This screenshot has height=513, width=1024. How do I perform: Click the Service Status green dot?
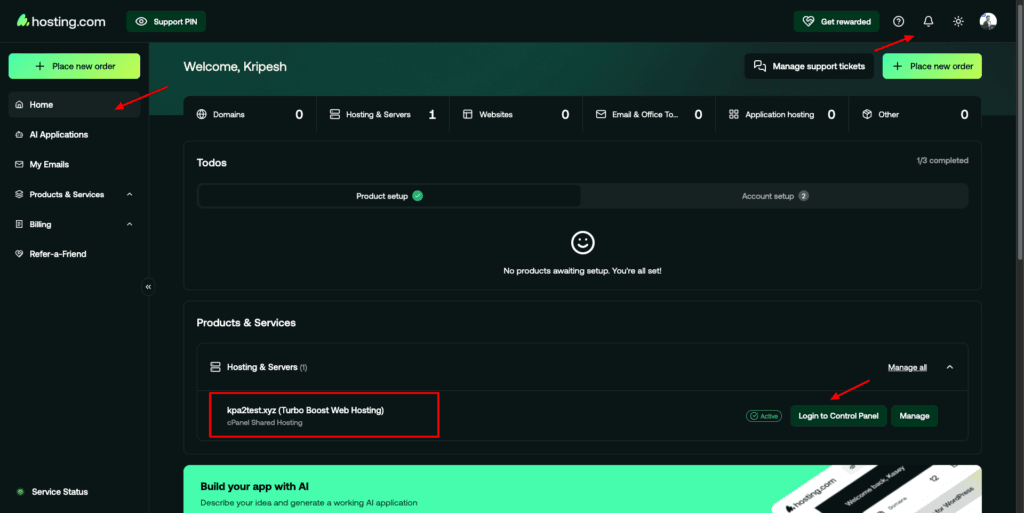tap(20, 492)
